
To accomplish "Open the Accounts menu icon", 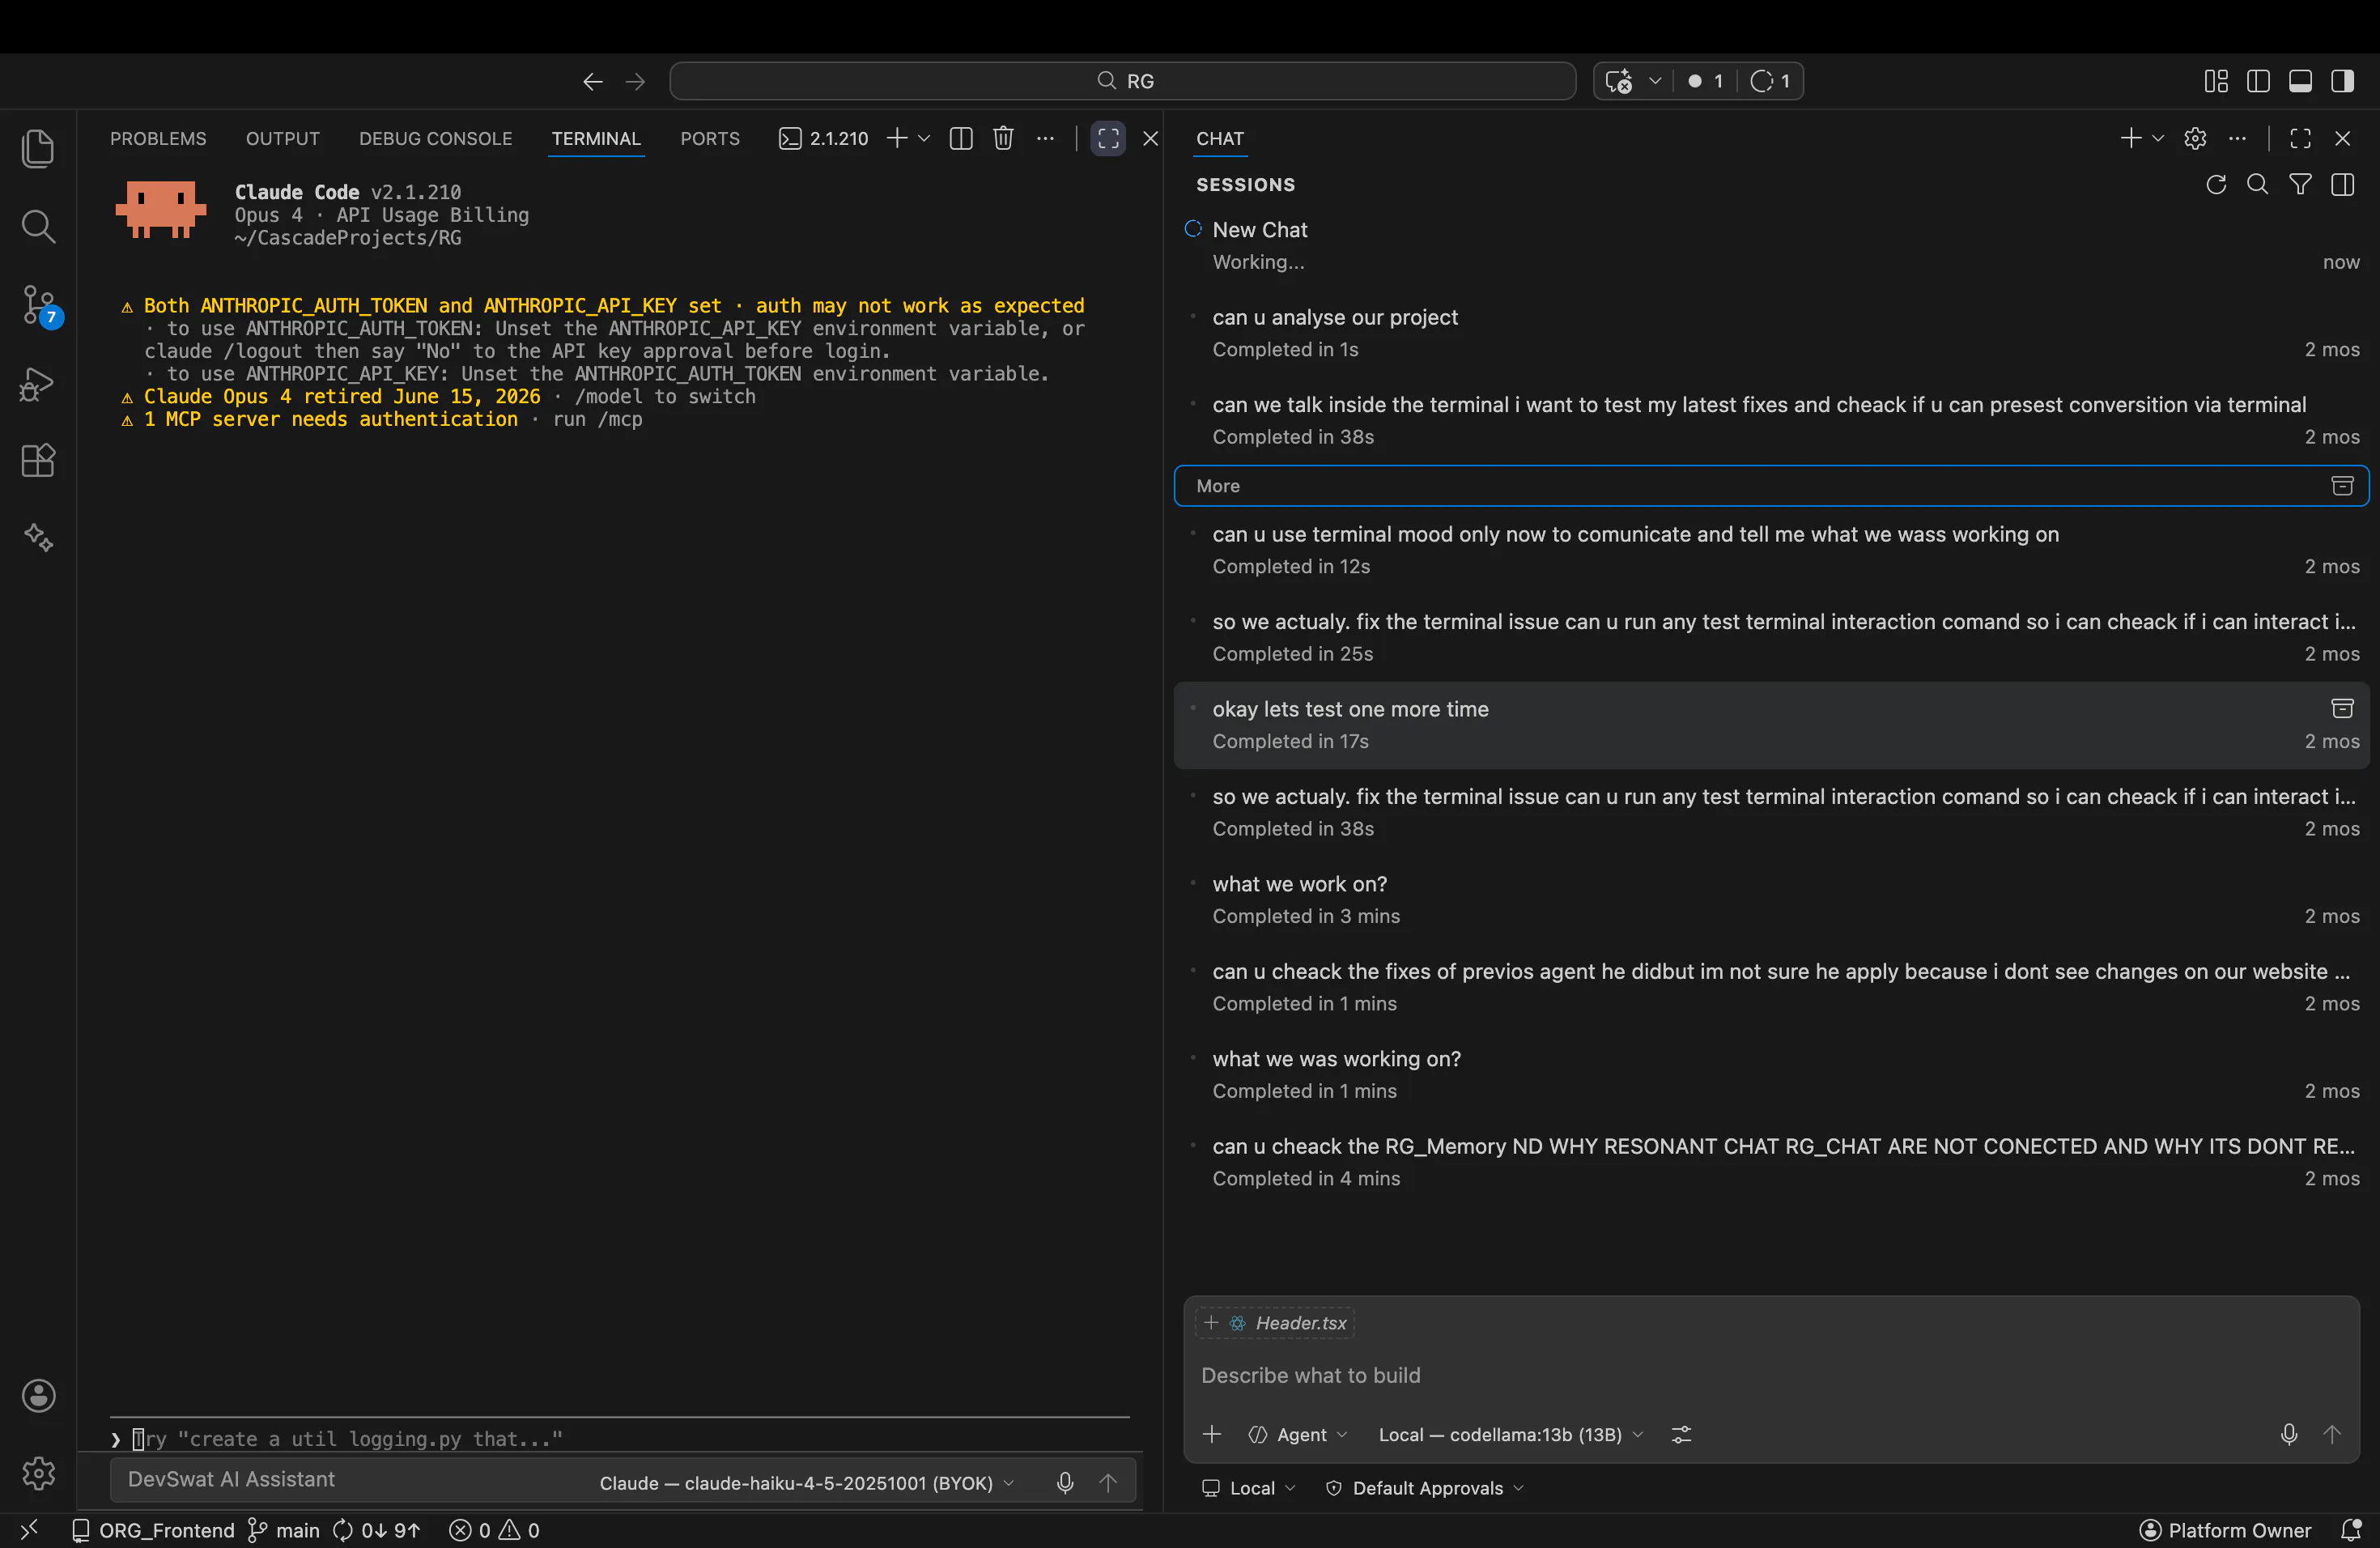I will tap(38, 1395).
